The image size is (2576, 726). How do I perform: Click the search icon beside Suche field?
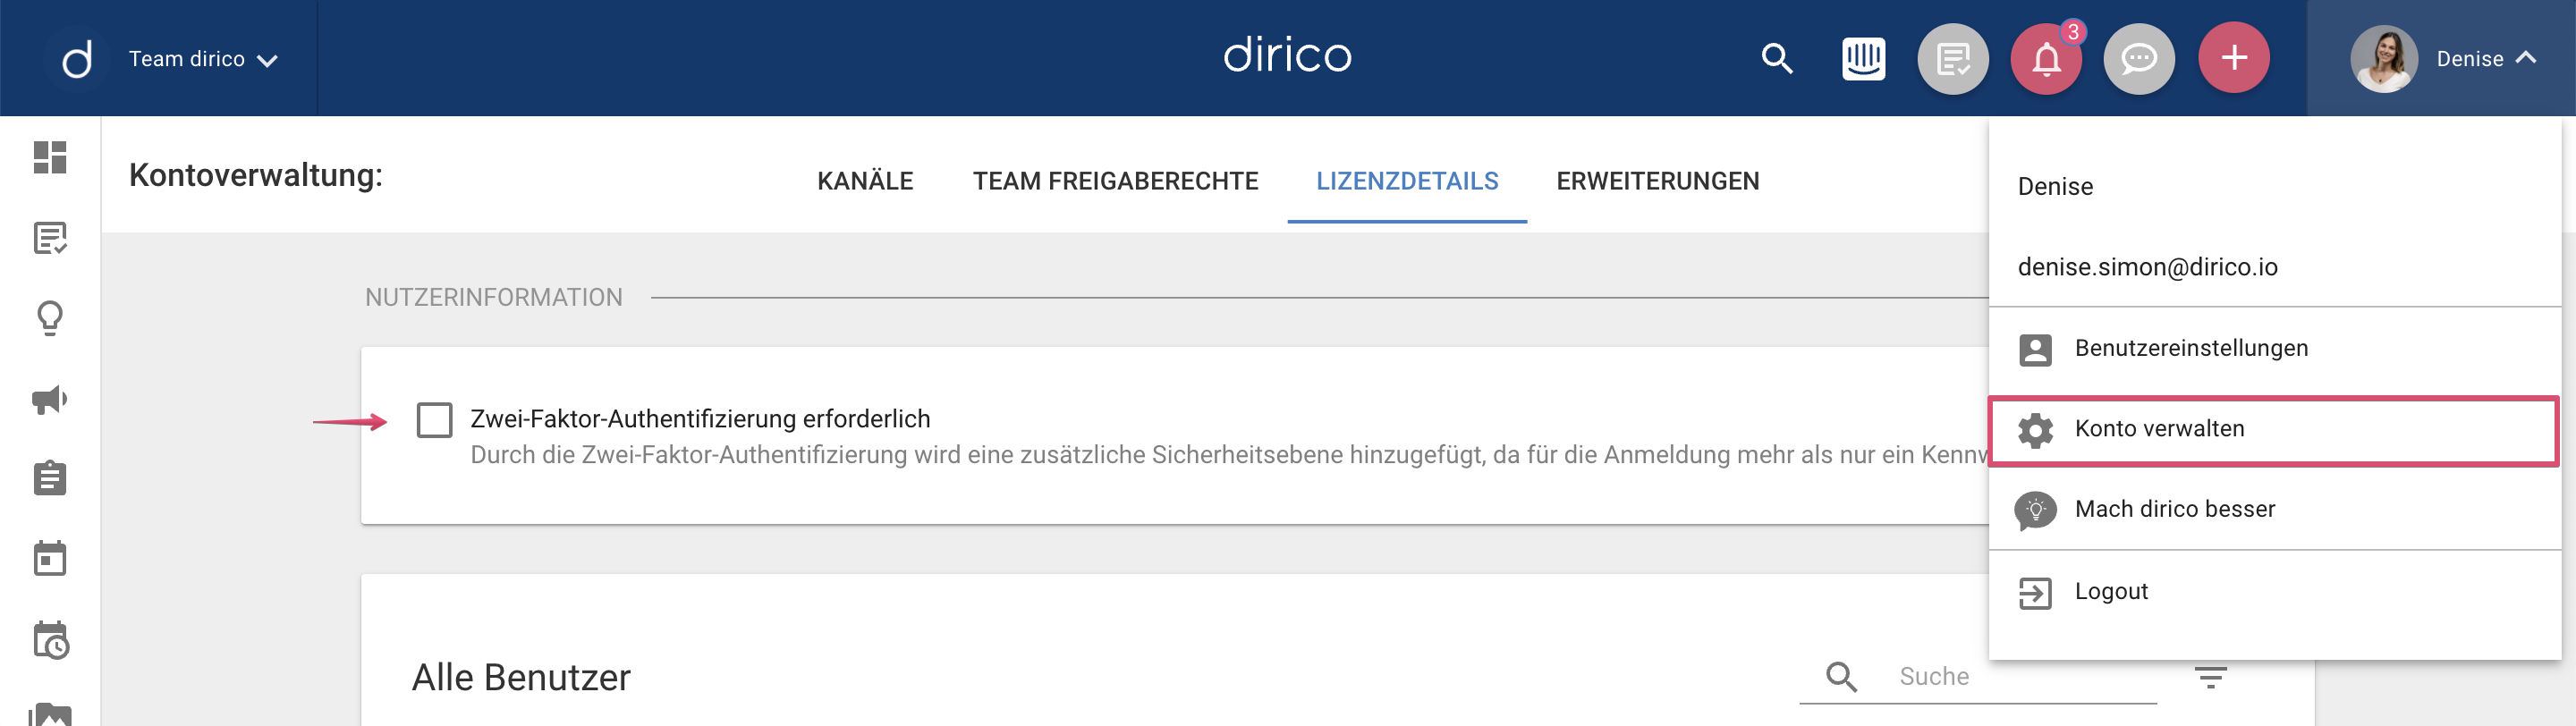[1841, 677]
